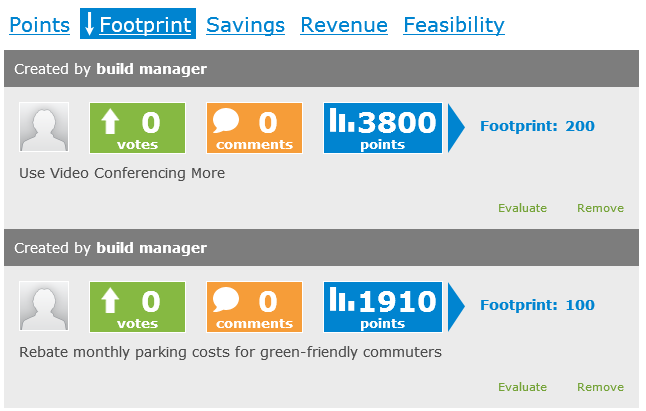Upvote the parking rebate idea
Screen dimensions: 646x411
coord(138,306)
